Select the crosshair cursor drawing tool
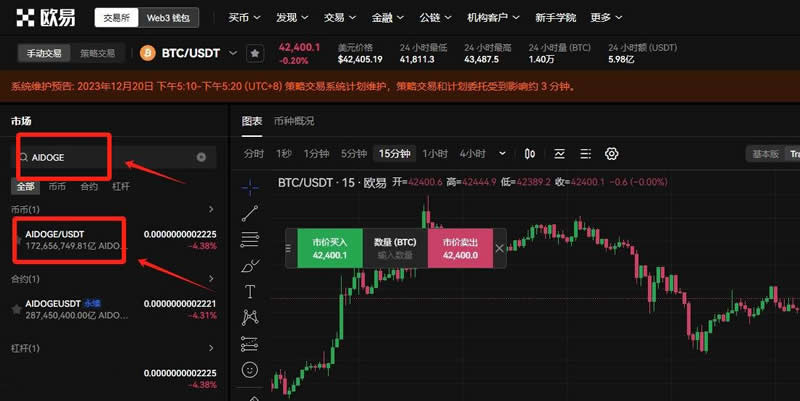800x401 pixels. coord(250,185)
